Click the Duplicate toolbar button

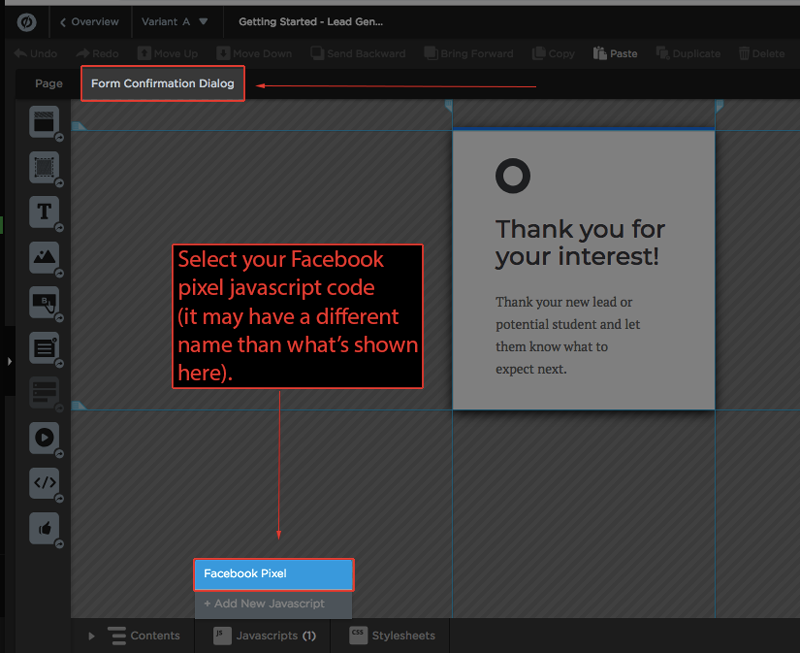tap(688, 54)
